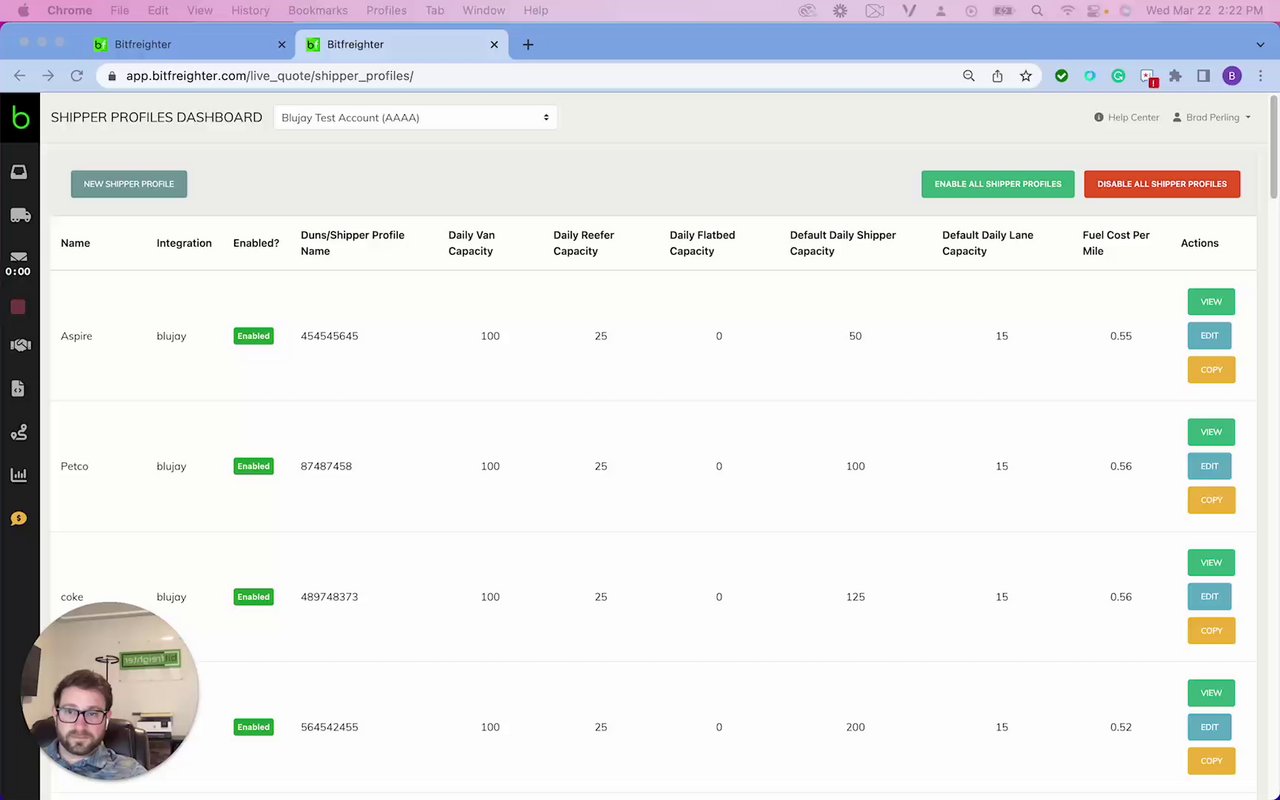Click the page vertical scrollbar
The image size is (1280, 800).
tap(1274, 148)
